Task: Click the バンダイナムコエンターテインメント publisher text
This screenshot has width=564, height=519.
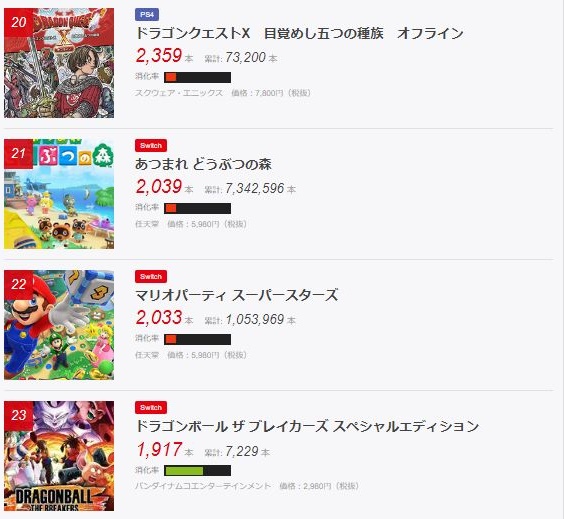Action: 203,486
